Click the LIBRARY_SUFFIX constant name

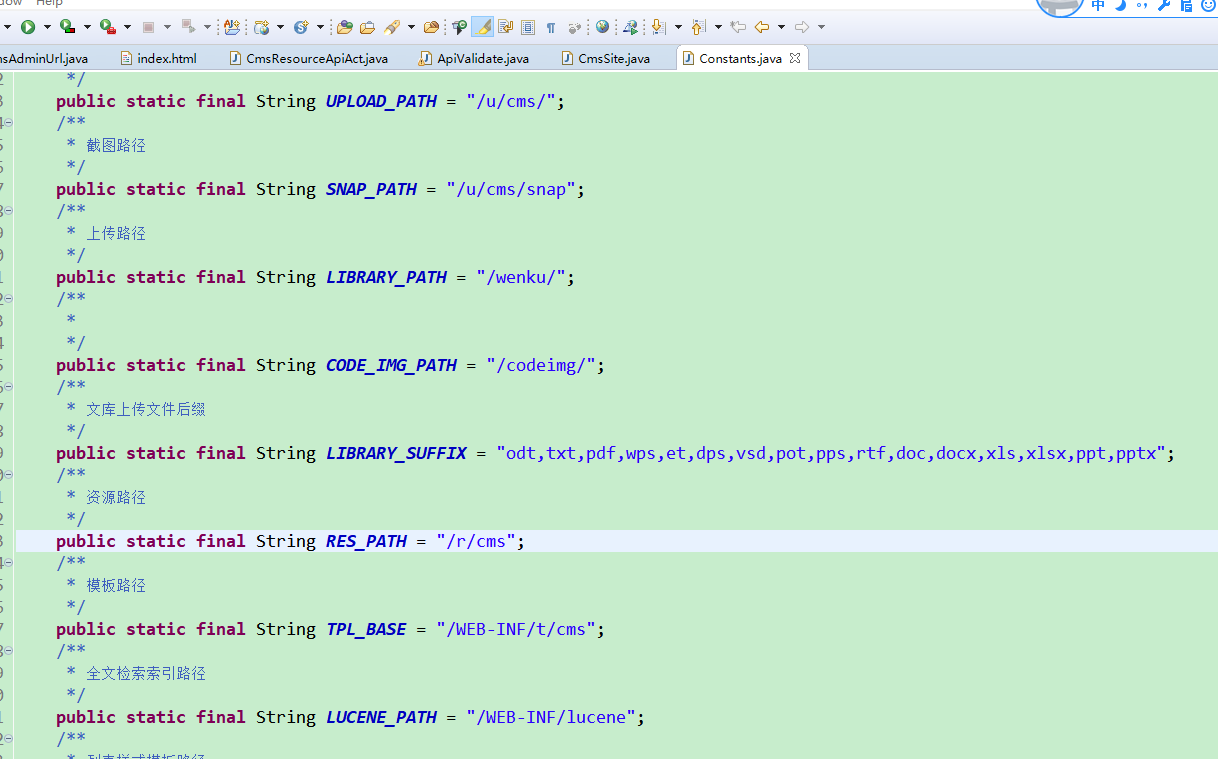(396, 453)
